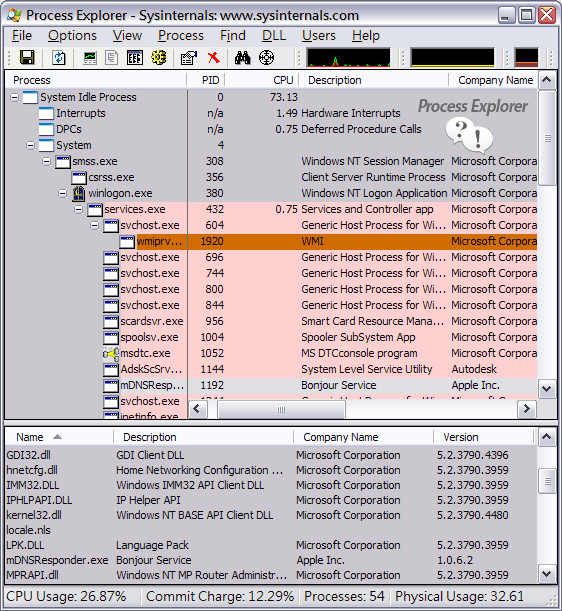Click horizontal scrollbar left arrow
Image resolution: width=562 pixels, height=611 pixels.
[x=197, y=409]
